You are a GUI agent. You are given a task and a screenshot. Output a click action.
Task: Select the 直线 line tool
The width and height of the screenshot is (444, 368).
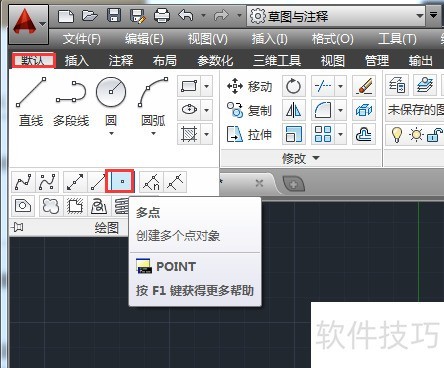31,102
